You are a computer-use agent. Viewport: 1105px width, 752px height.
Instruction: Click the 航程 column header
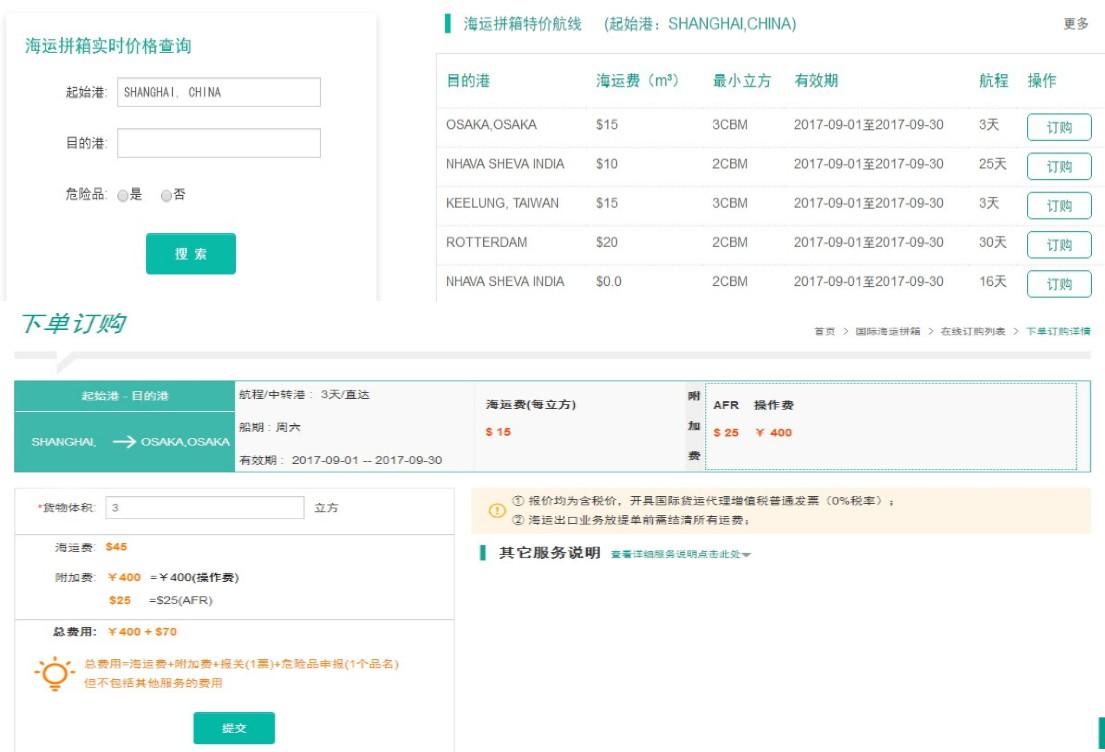(994, 81)
